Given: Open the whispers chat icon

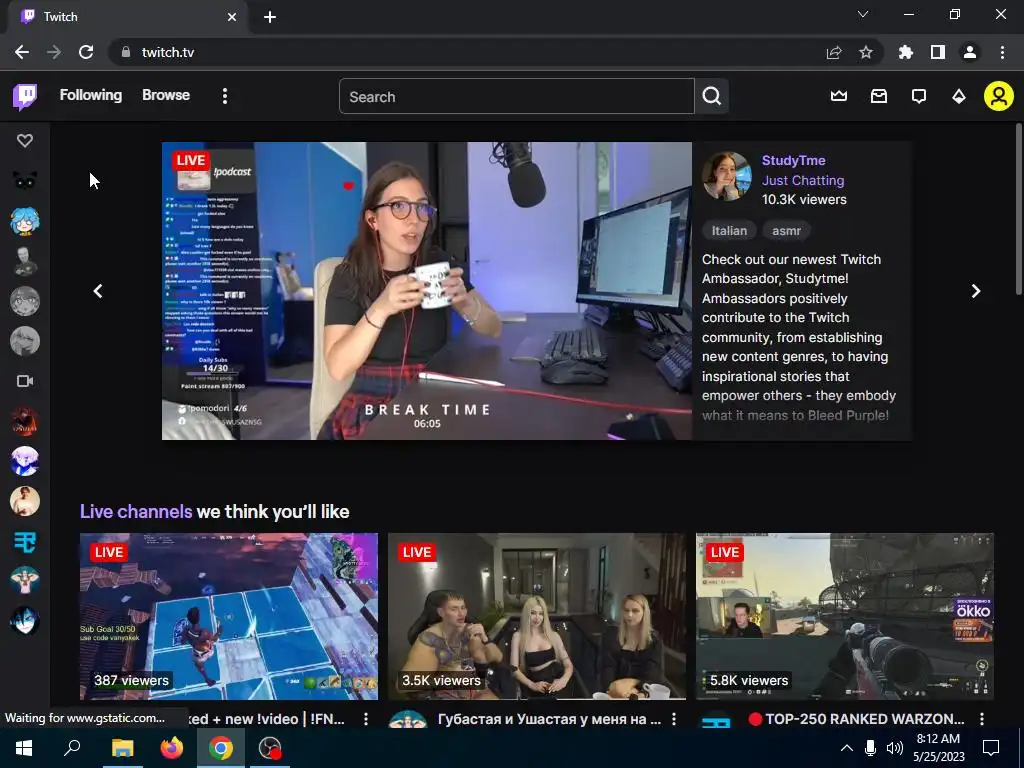Looking at the screenshot, I should click(919, 96).
